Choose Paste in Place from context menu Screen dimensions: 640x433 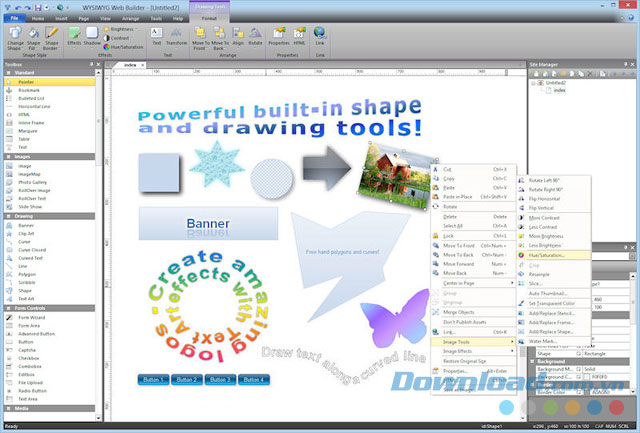473,197
